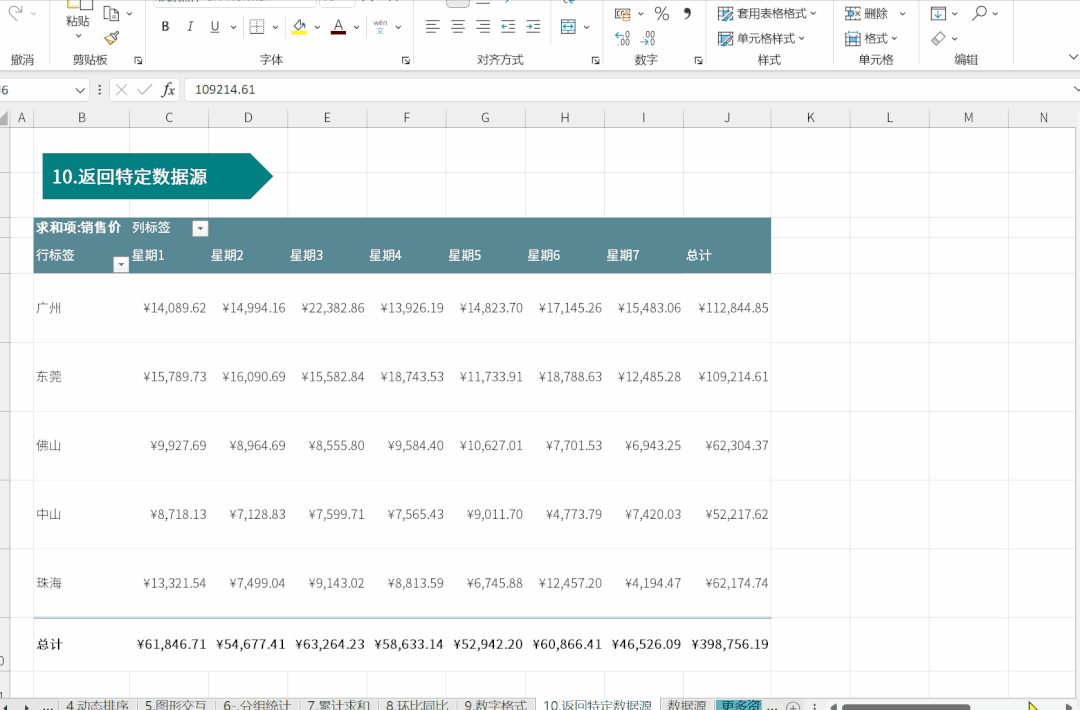The image size is (1080, 710).
Task: Switch to the 9.数字格式 sheet tab
Action: click(495, 704)
